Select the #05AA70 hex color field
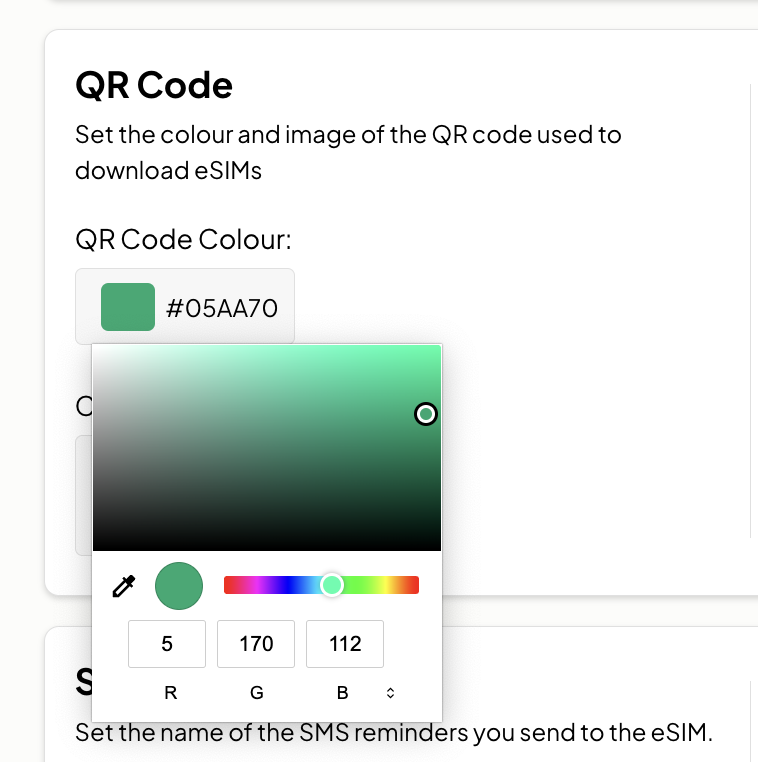 185,307
